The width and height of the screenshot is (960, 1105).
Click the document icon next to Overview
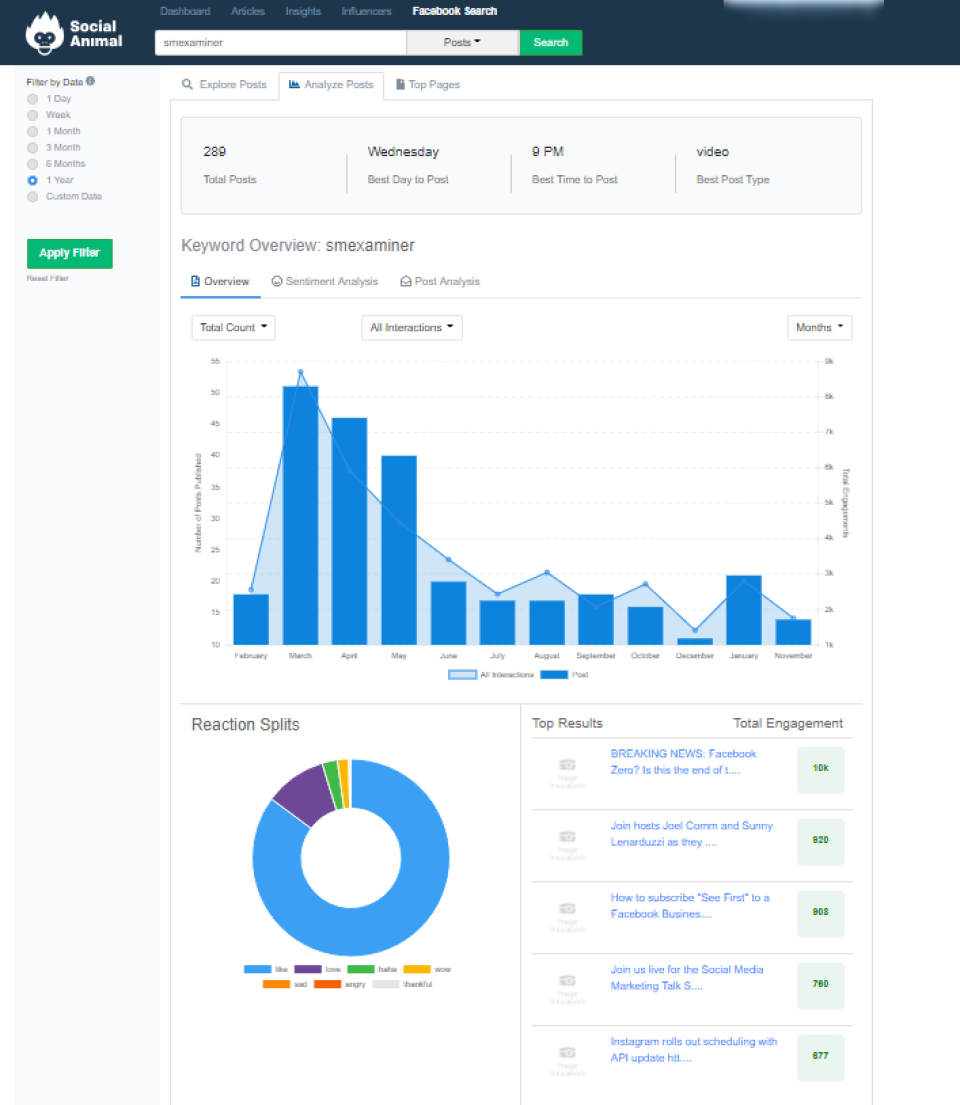tap(196, 281)
